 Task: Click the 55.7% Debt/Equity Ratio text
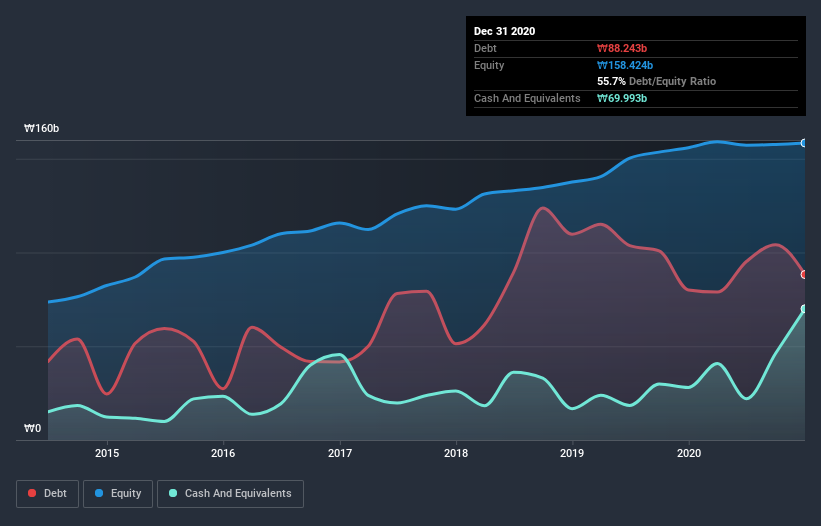coord(657,82)
